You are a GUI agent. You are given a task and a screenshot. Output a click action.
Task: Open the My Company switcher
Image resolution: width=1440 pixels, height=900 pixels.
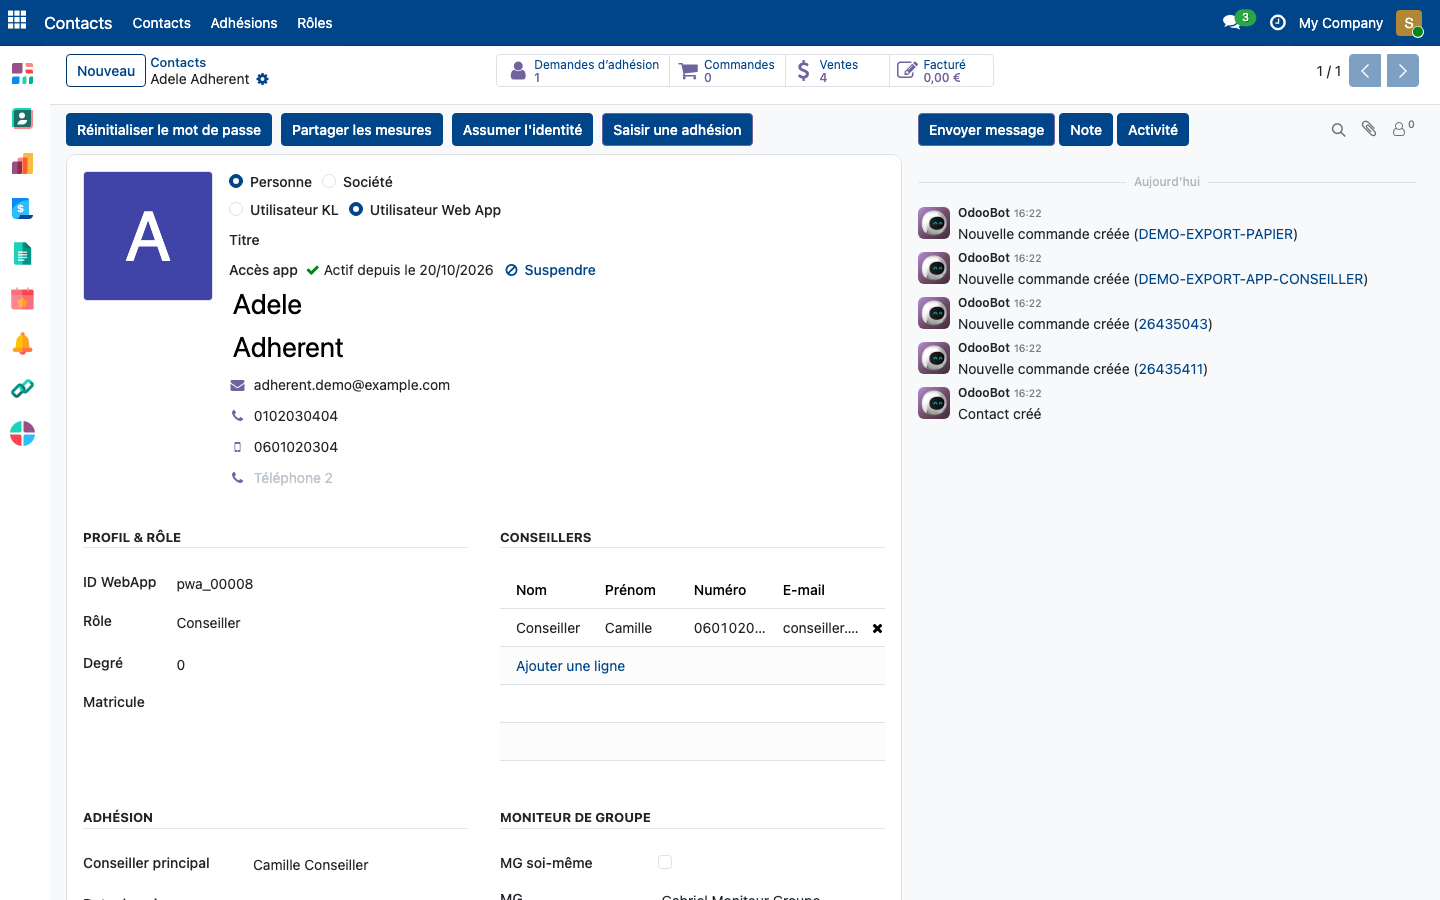pyautogui.click(x=1340, y=22)
